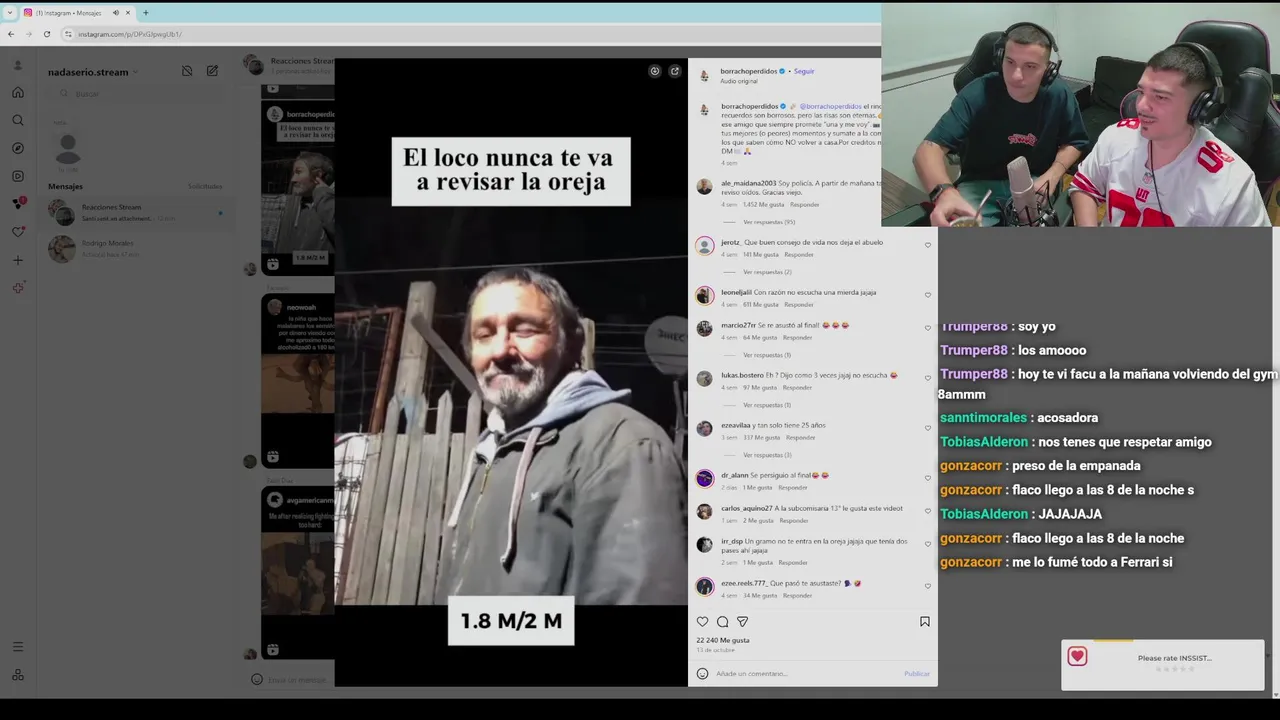Click 1,452 Me gusta on ale_maidana2003's comment
Viewport: 1280px width, 720px height.
[x=763, y=204]
